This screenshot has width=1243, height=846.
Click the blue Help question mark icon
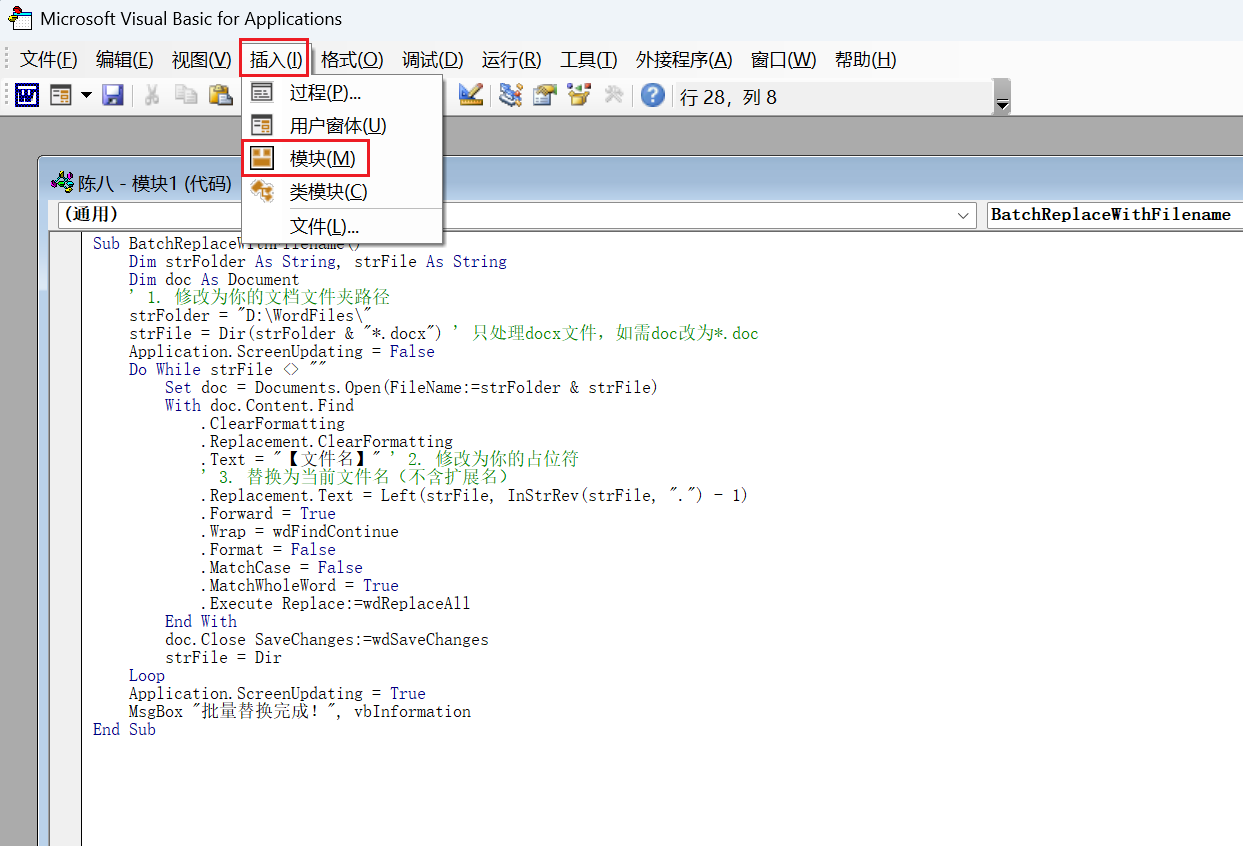pyautogui.click(x=653, y=95)
